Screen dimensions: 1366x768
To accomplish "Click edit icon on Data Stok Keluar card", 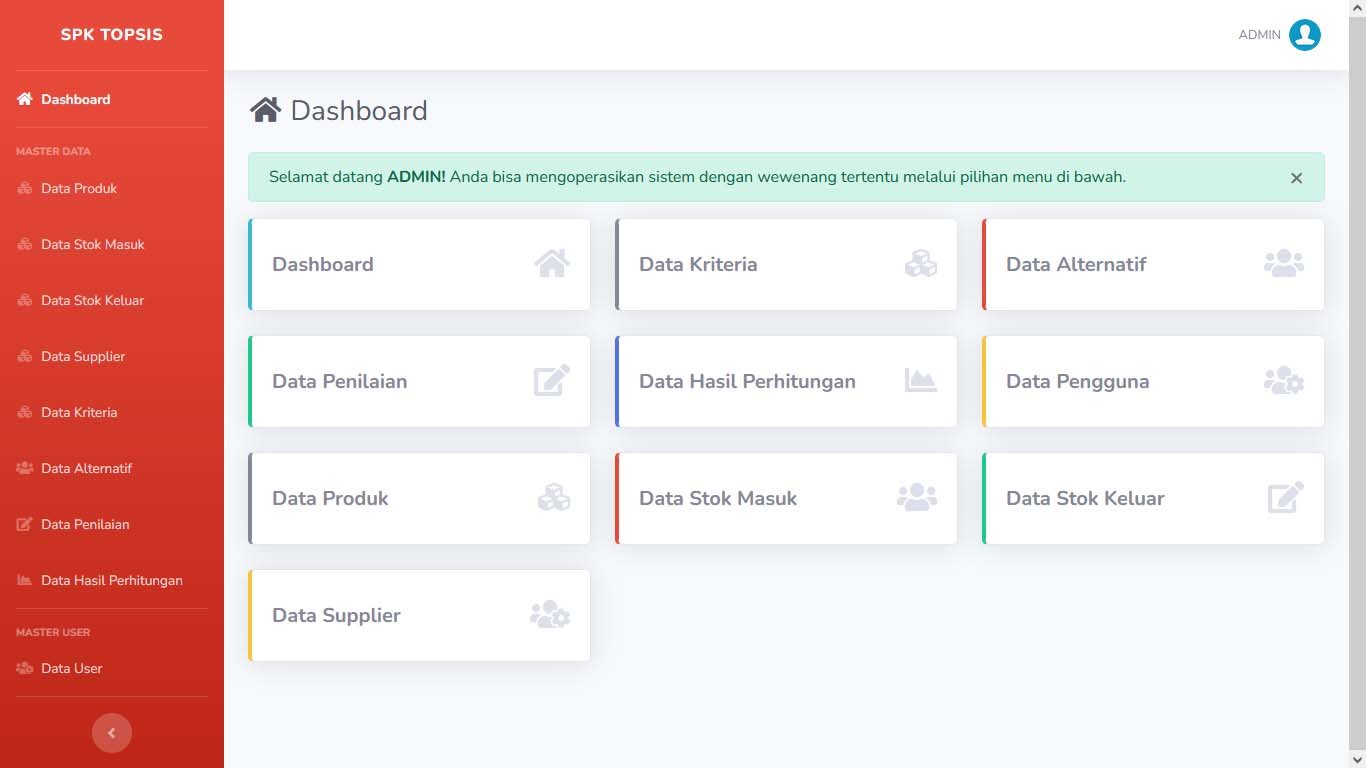I will coord(1285,498).
